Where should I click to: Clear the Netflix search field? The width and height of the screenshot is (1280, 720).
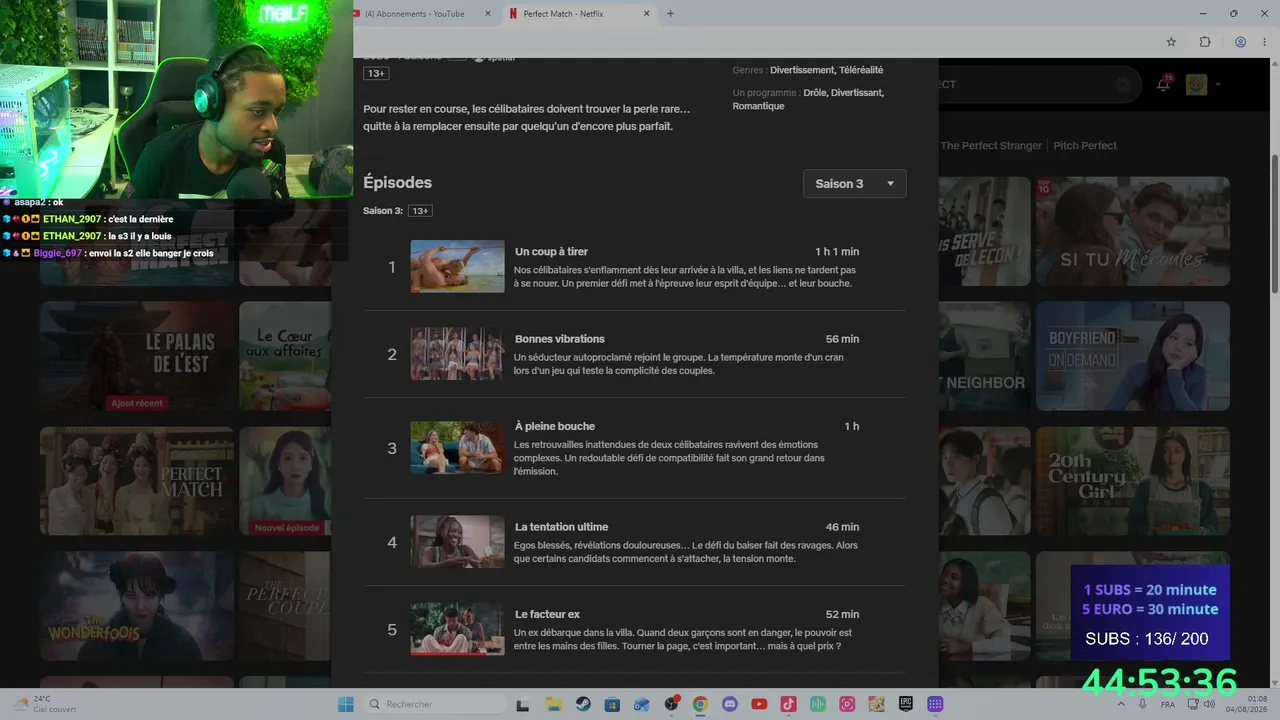coord(1123,85)
